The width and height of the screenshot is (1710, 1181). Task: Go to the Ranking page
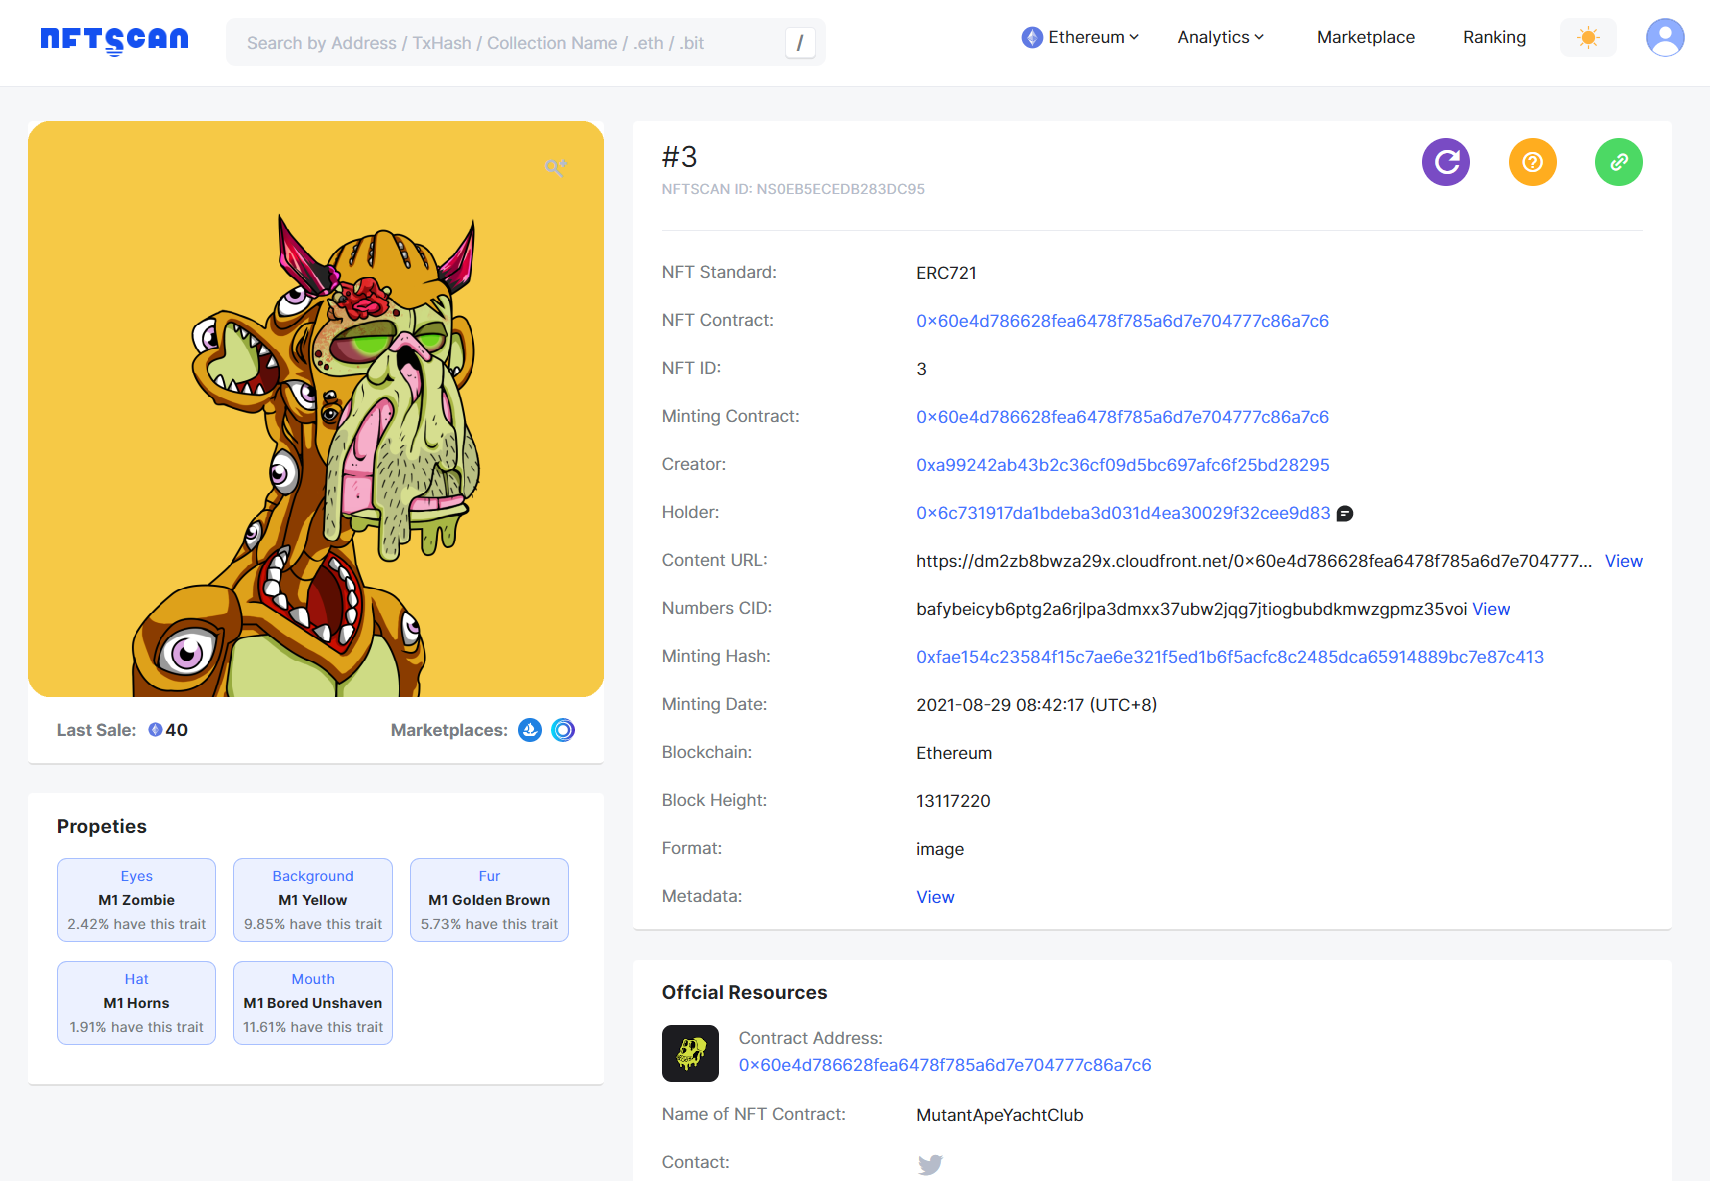[1494, 38]
